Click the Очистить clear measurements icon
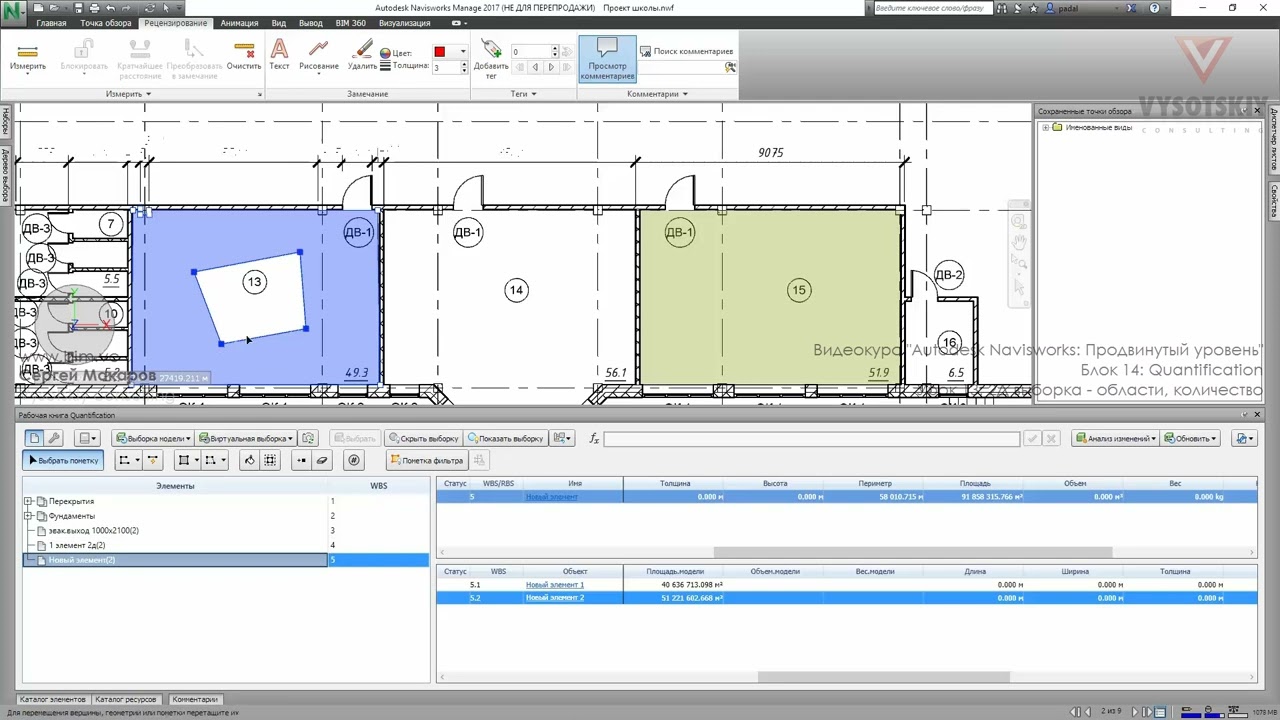Viewport: 1280px width, 720px height. [244, 56]
